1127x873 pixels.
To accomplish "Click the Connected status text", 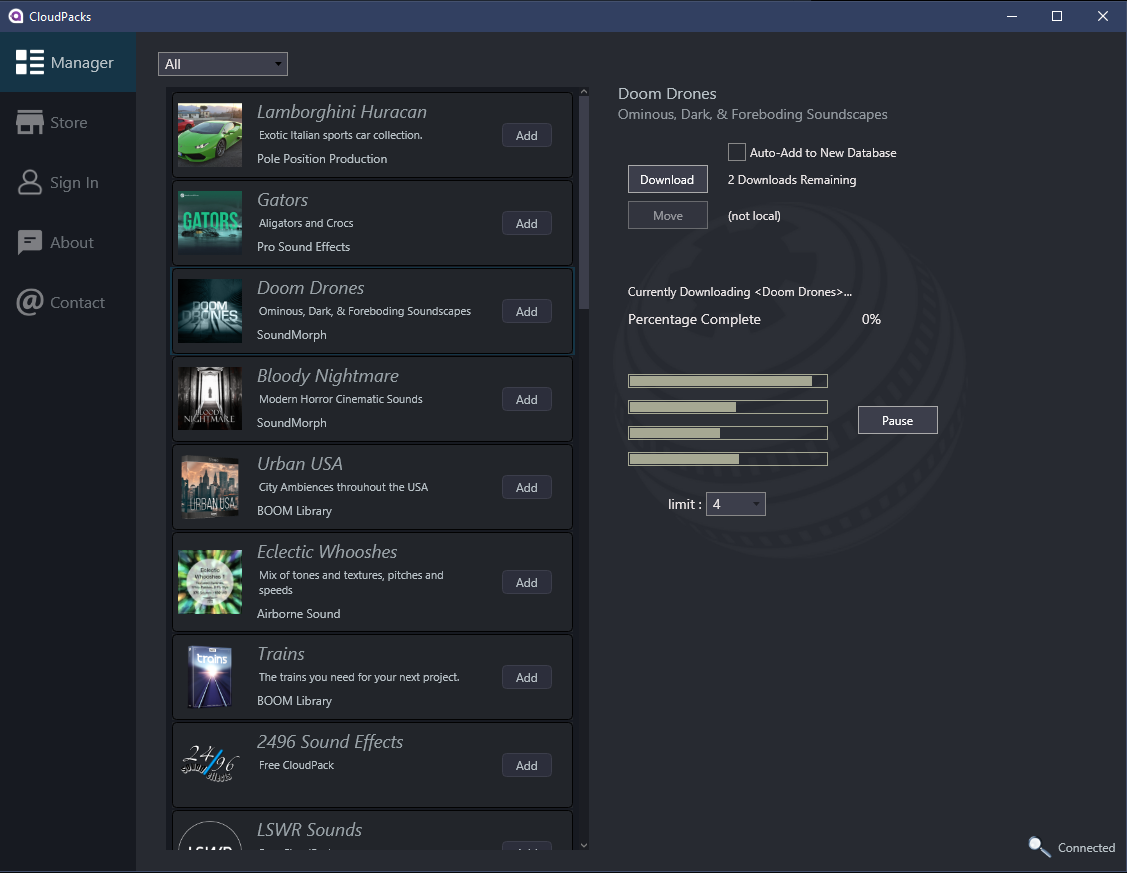I will tap(1086, 848).
